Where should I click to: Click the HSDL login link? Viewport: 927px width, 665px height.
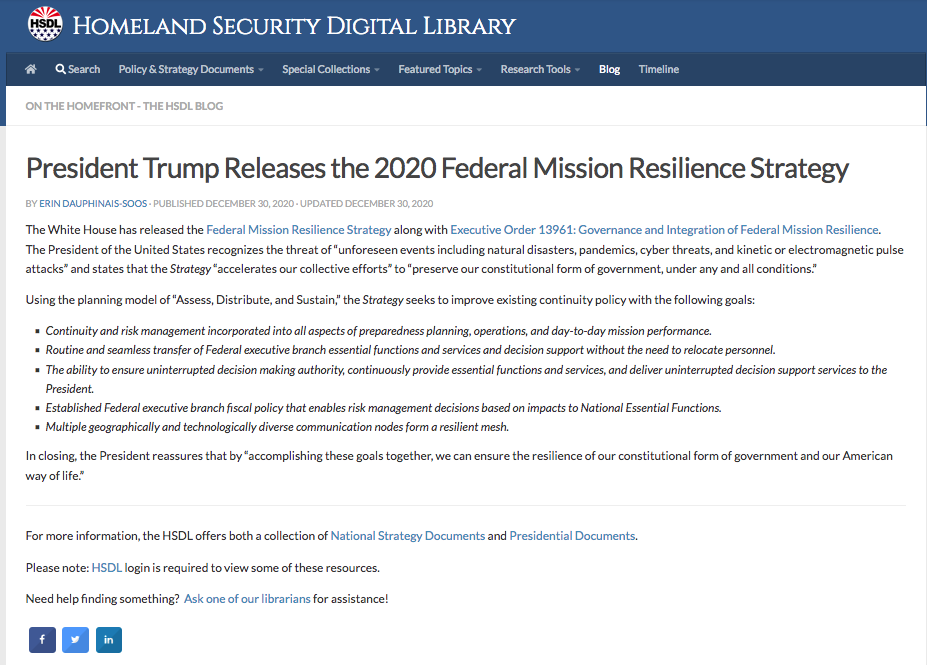click(x=106, y=566)
